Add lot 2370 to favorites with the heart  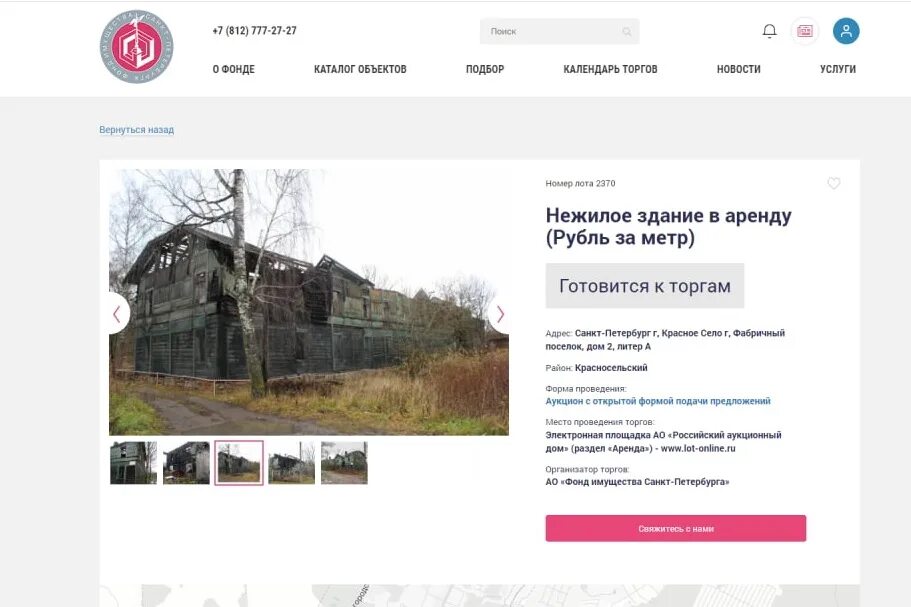[834, 184]
